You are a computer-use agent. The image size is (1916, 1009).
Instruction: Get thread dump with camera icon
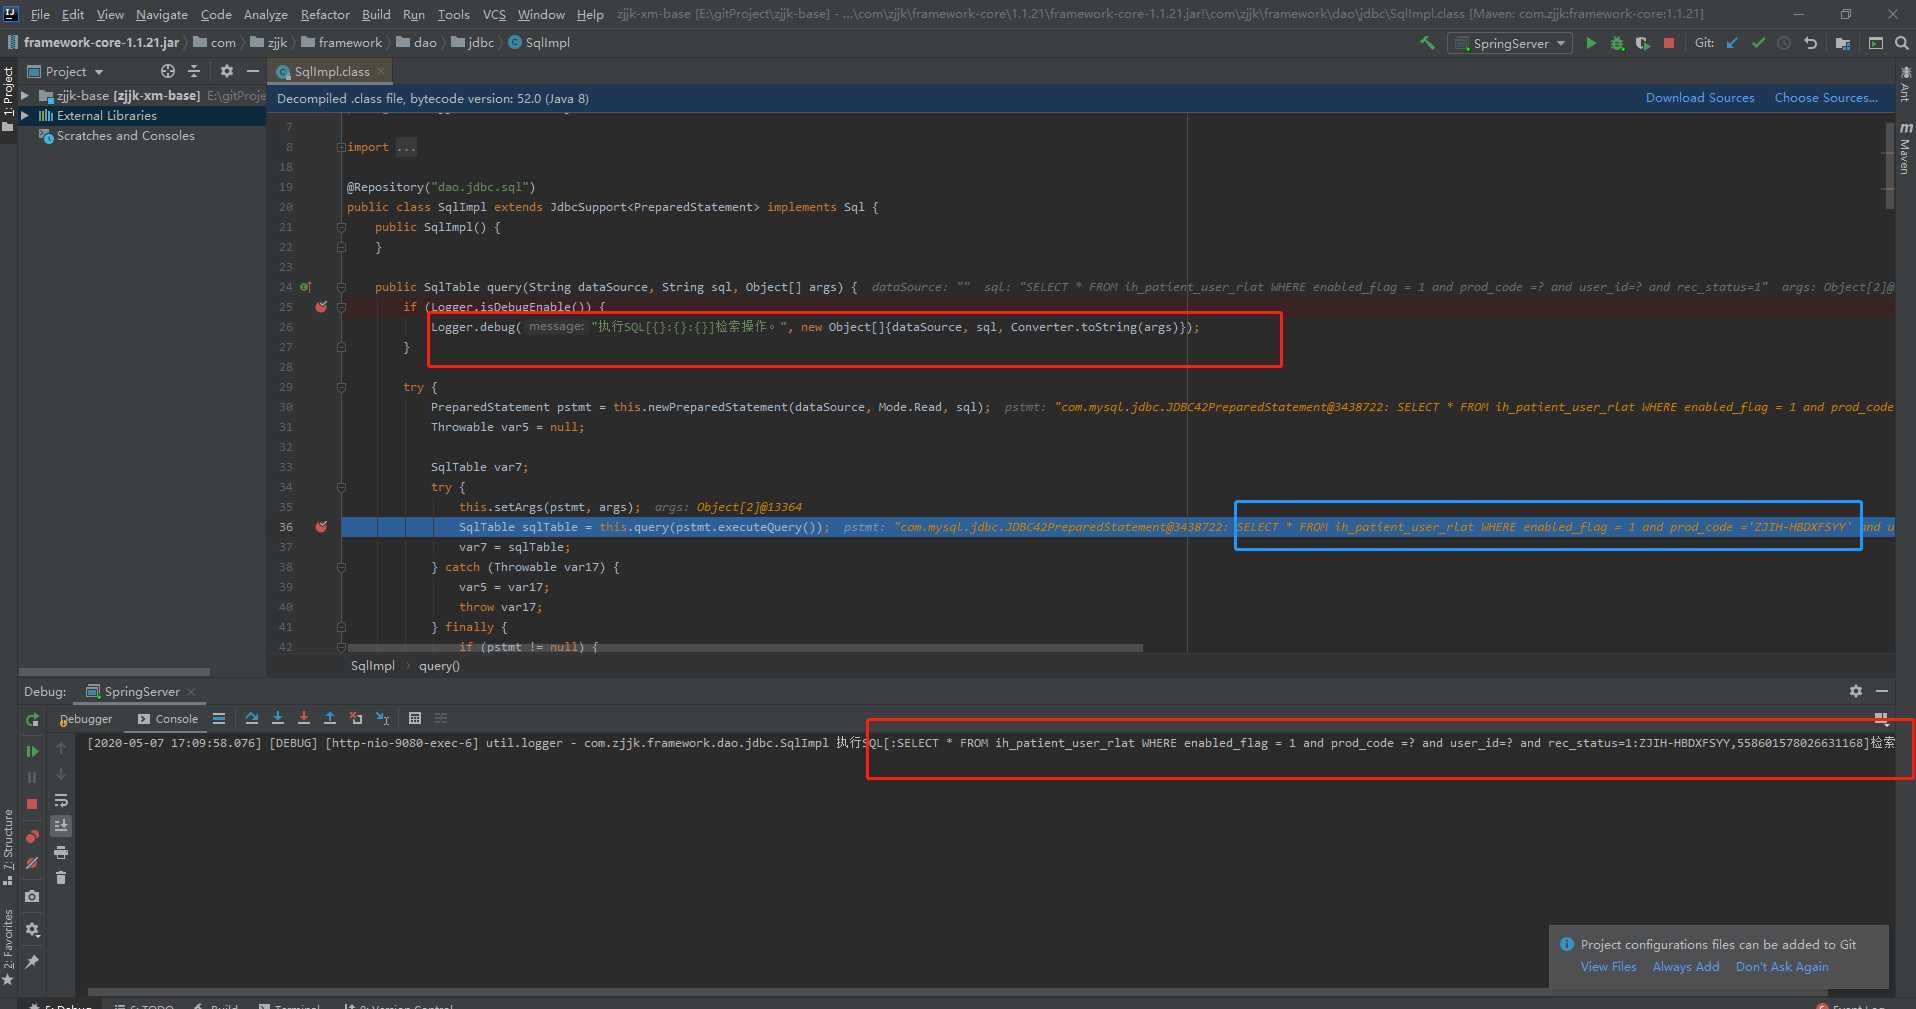32,896
